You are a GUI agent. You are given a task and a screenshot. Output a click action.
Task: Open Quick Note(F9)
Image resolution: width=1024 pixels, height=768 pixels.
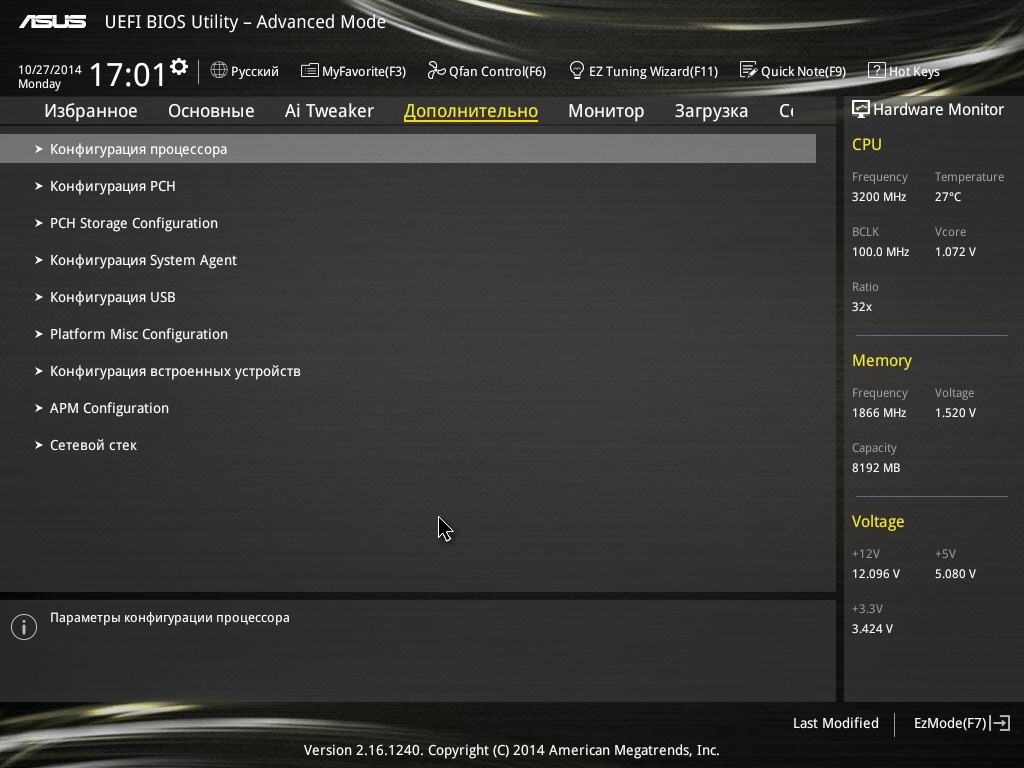(x=793, y=71)
